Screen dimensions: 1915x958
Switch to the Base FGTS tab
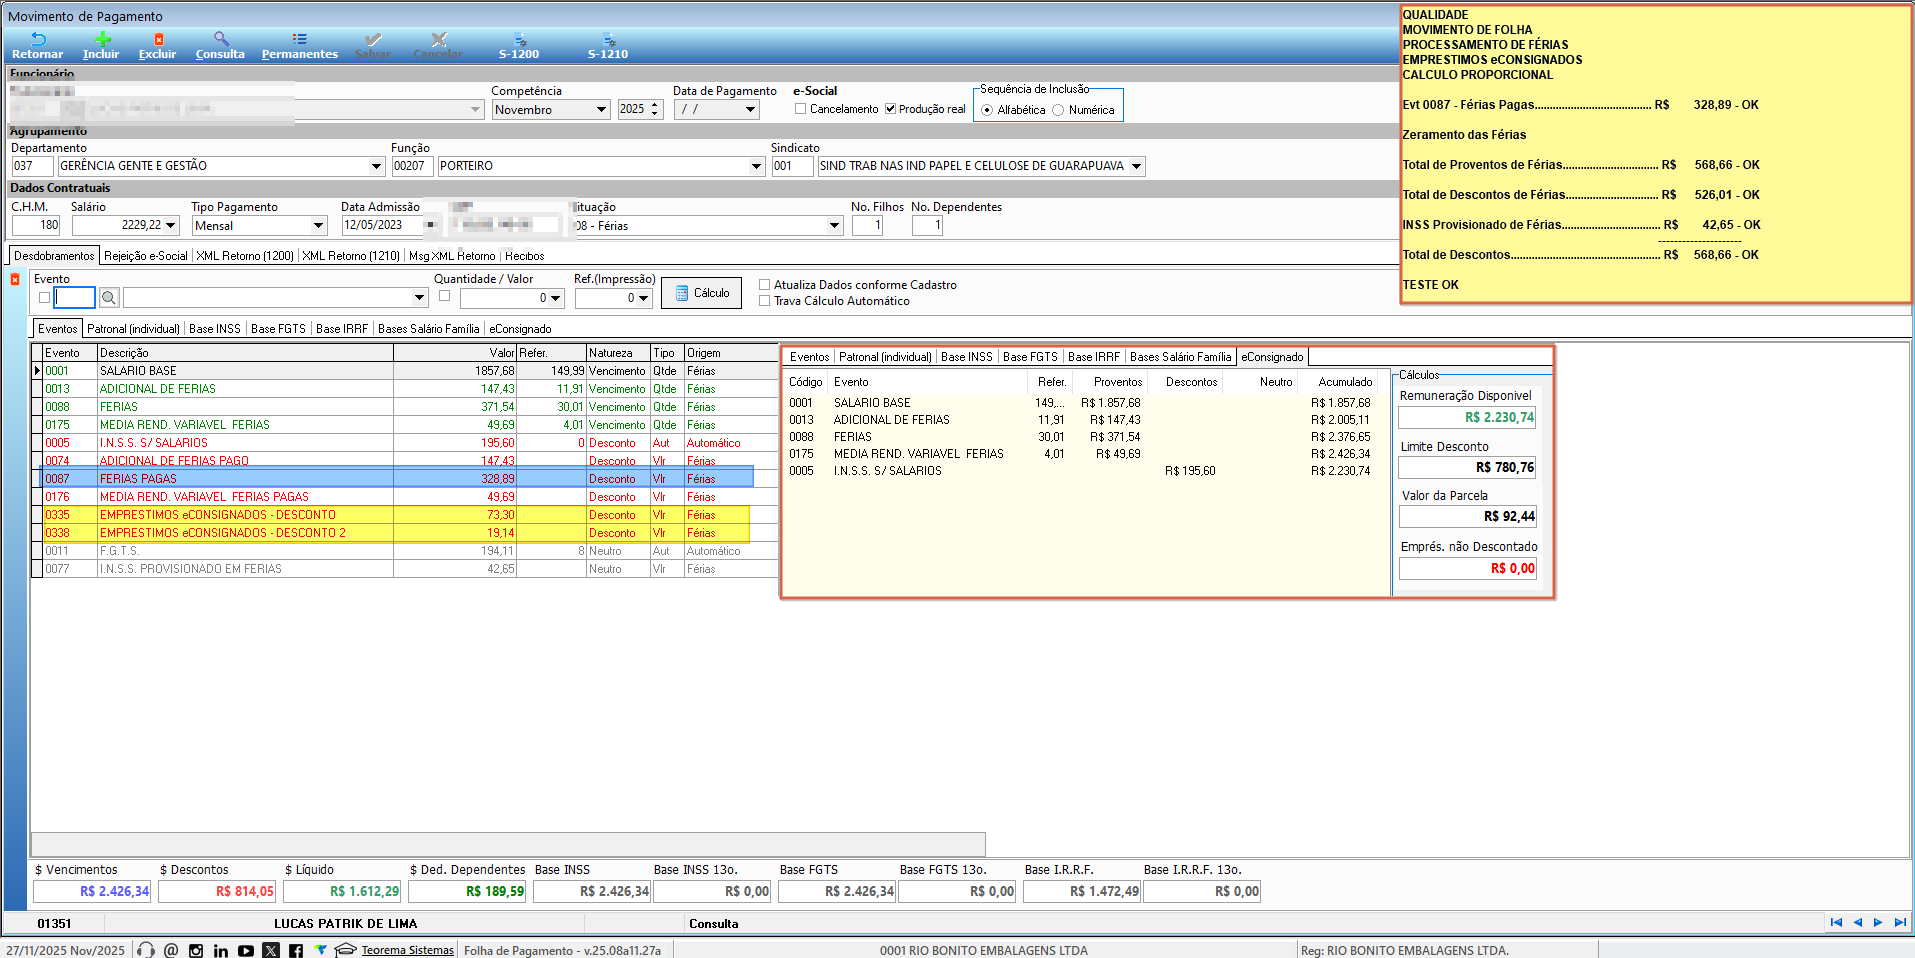point(278,329)
